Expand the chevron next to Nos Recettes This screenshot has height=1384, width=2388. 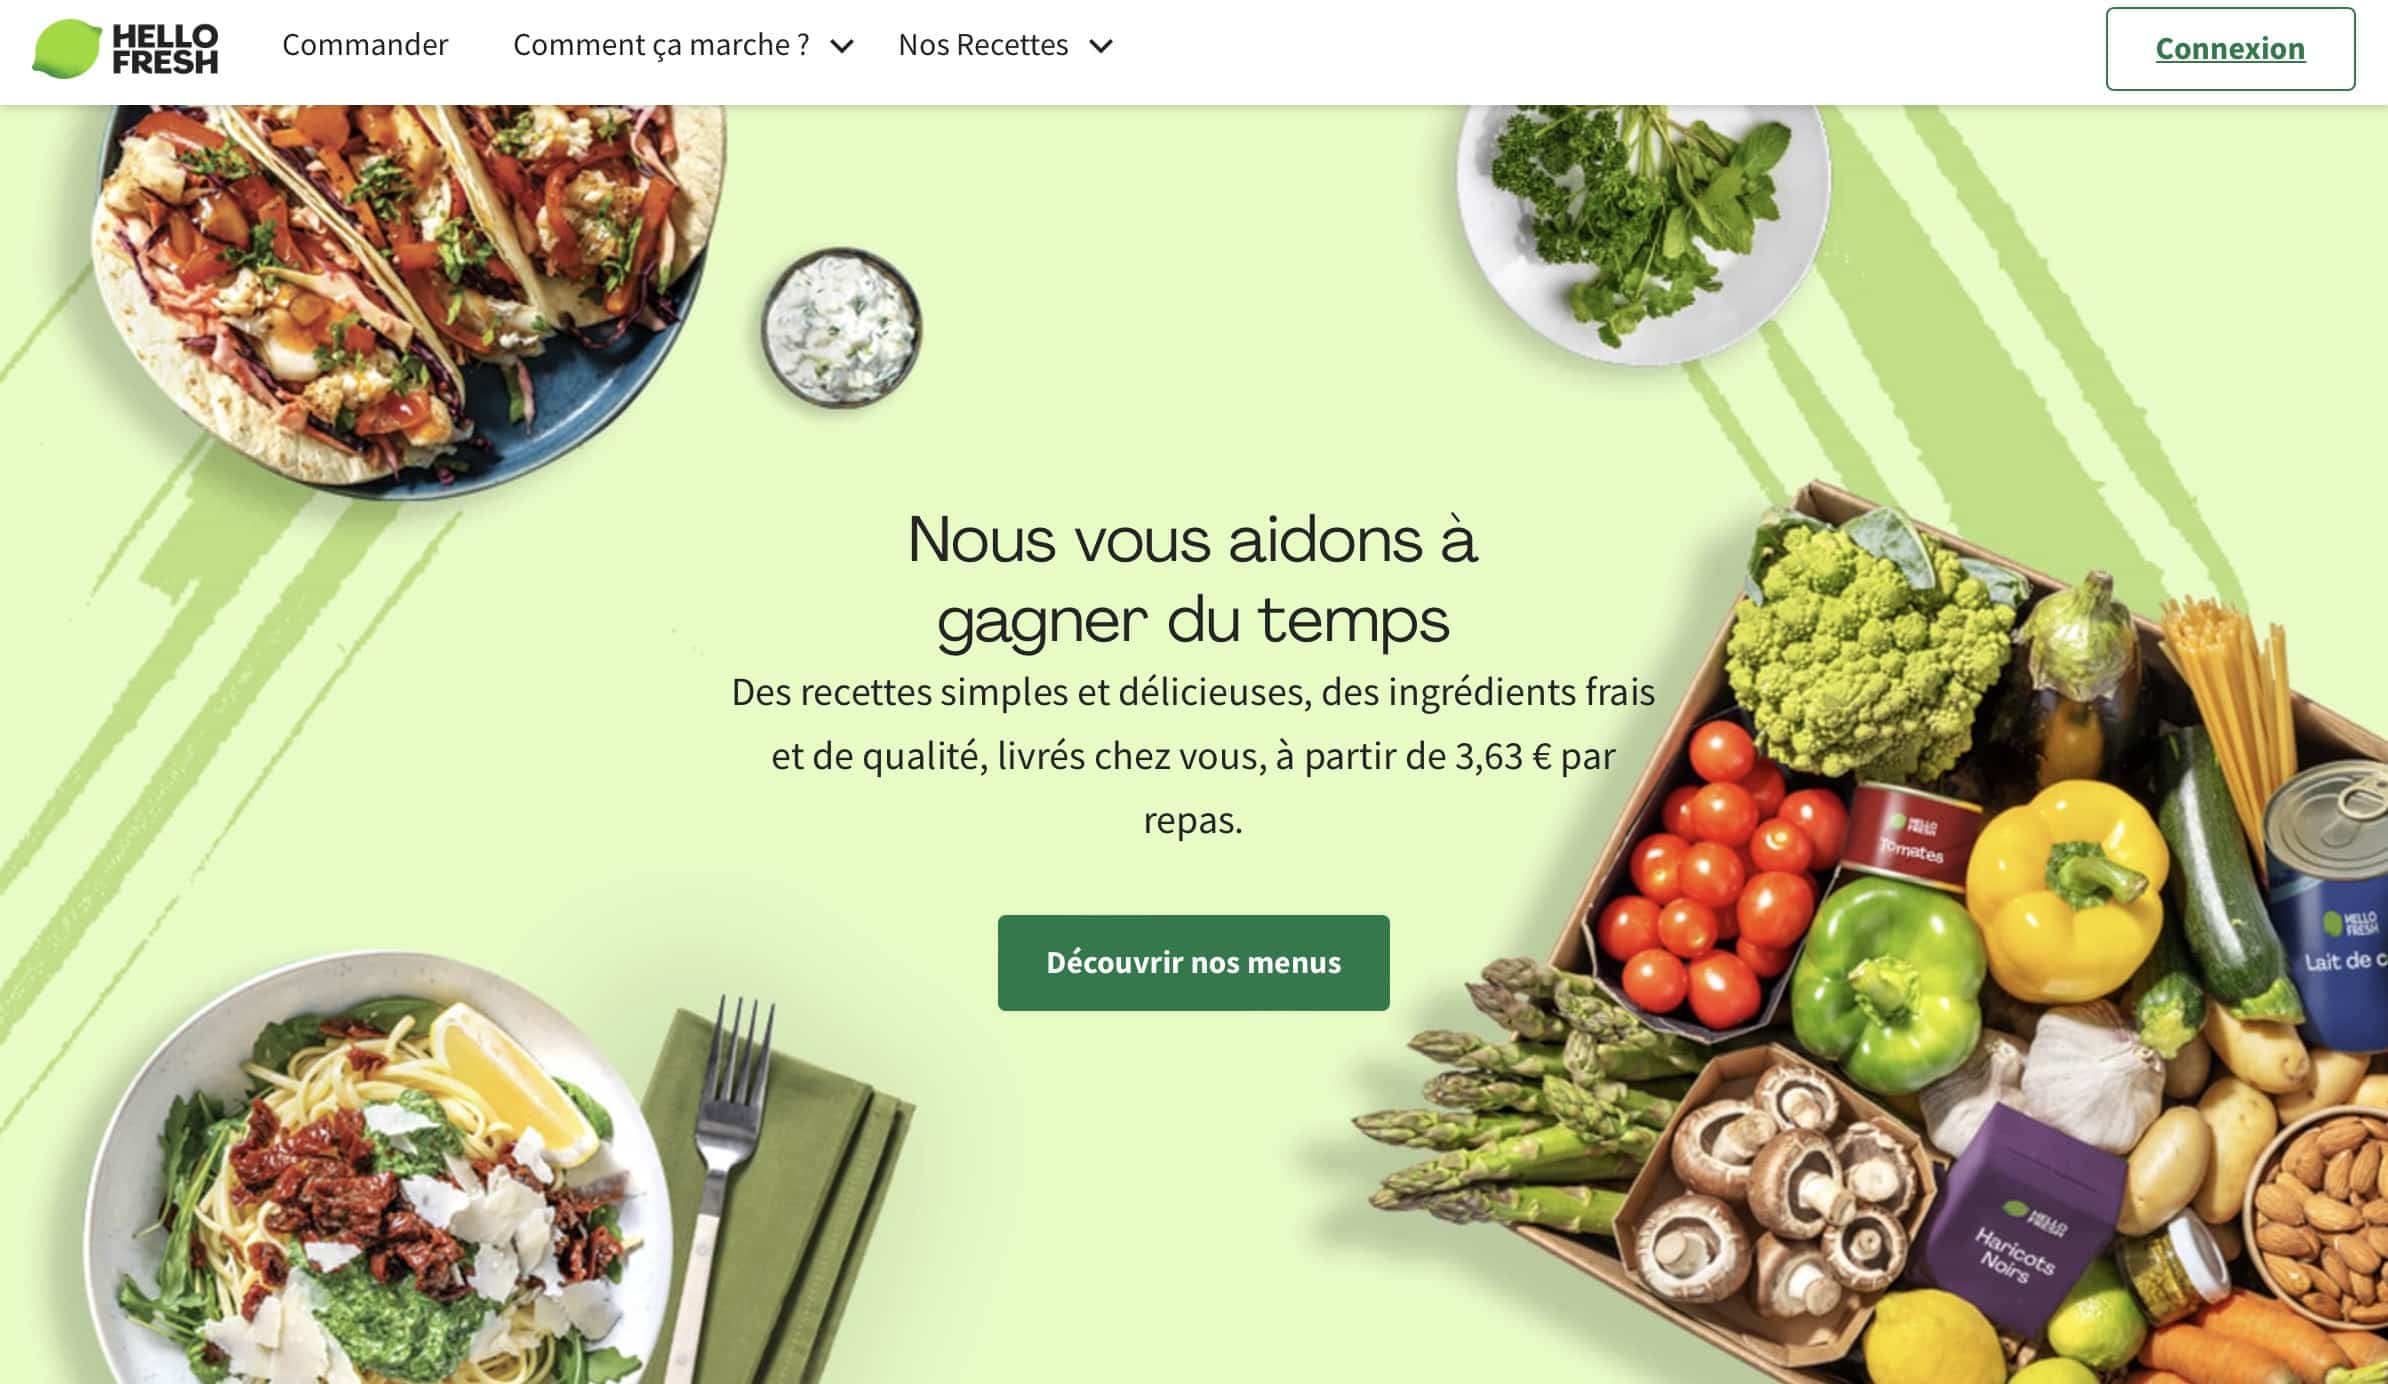pos(1101,46)
